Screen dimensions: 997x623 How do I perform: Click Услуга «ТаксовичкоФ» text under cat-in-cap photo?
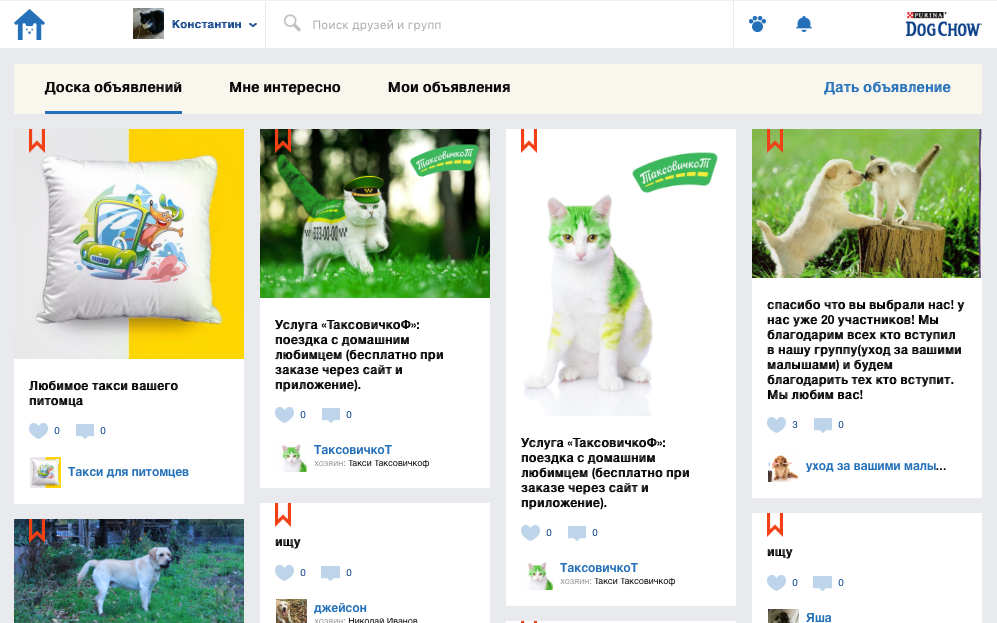pyautogui.click(x=359, y=355)
